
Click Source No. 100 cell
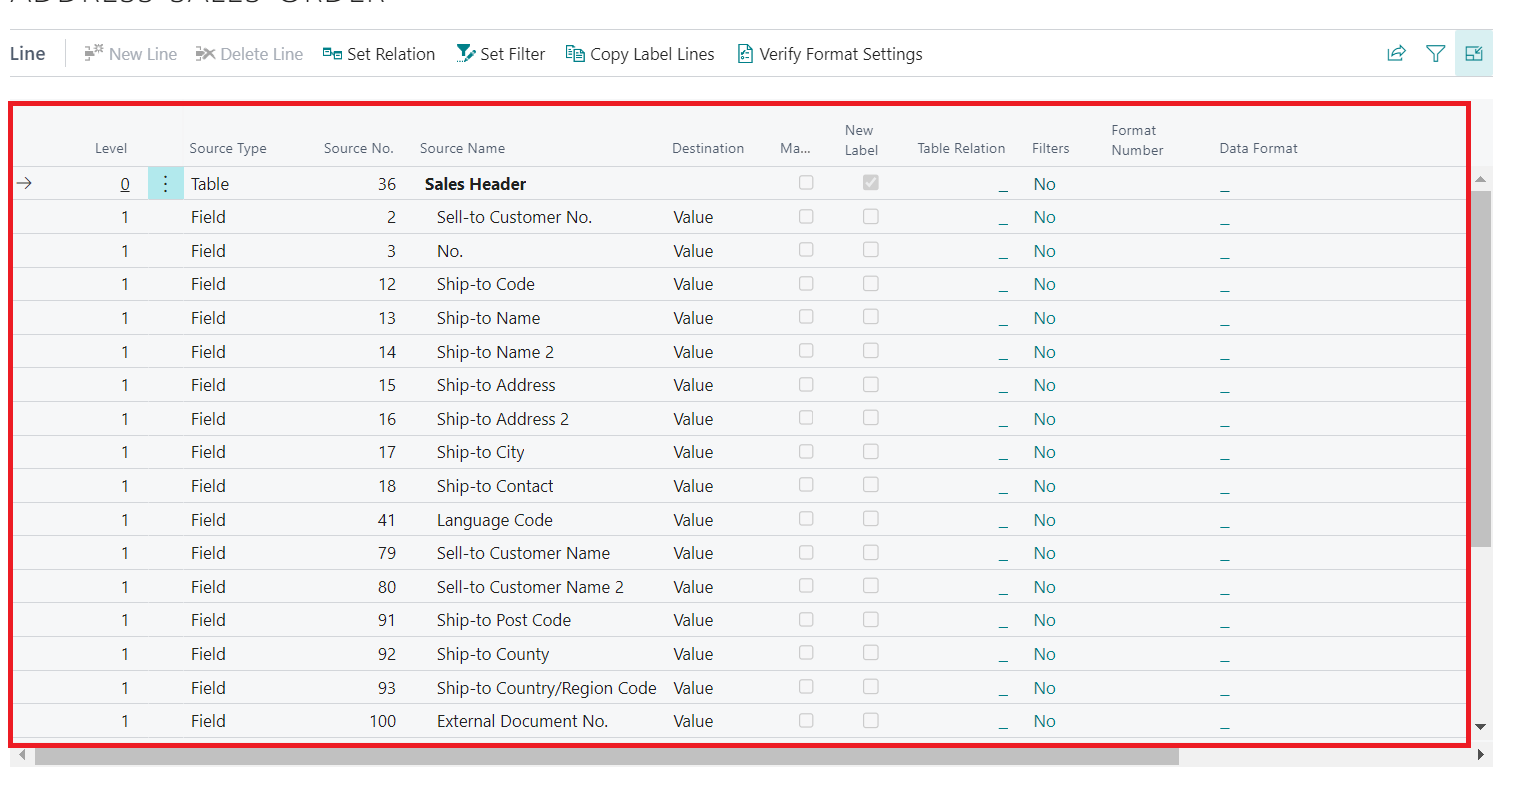tap(382, 721)
